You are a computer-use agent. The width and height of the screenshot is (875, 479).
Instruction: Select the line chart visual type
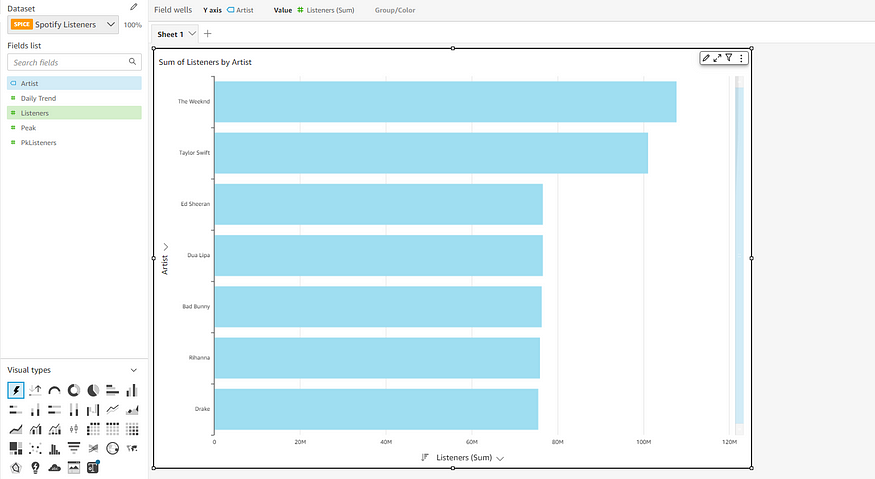112,410
